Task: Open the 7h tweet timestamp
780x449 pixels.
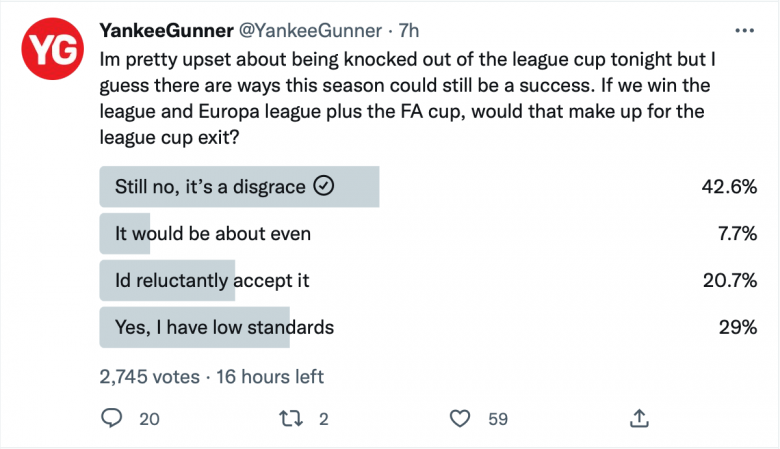Action: pos(408,30)
